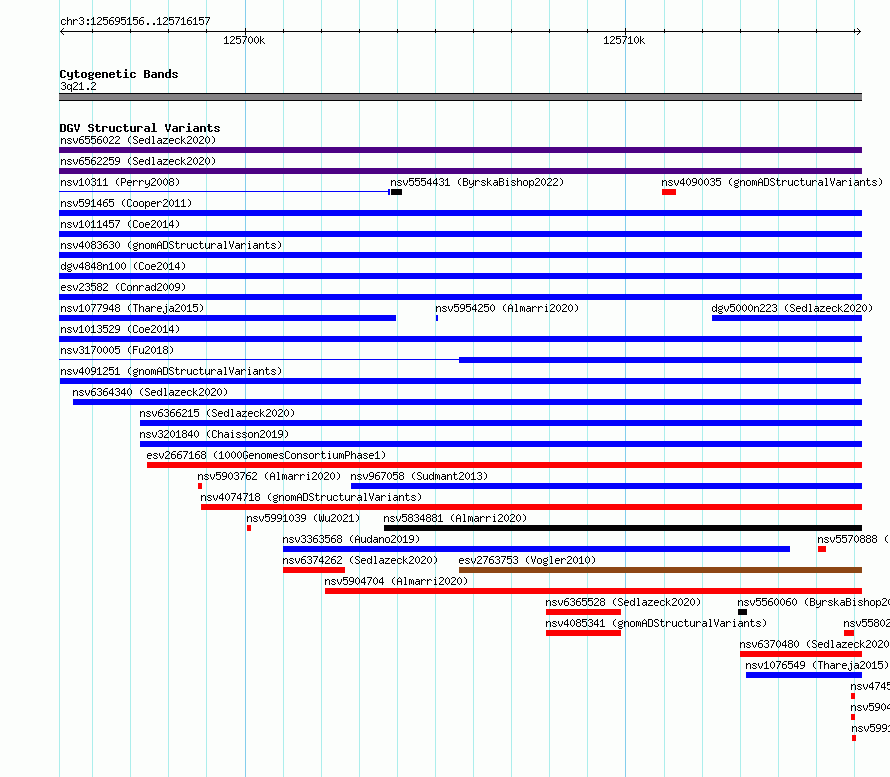The image size is (890, 777).
Task: Select nsv967058 (Sudmant2013) label
Action: 419,476
